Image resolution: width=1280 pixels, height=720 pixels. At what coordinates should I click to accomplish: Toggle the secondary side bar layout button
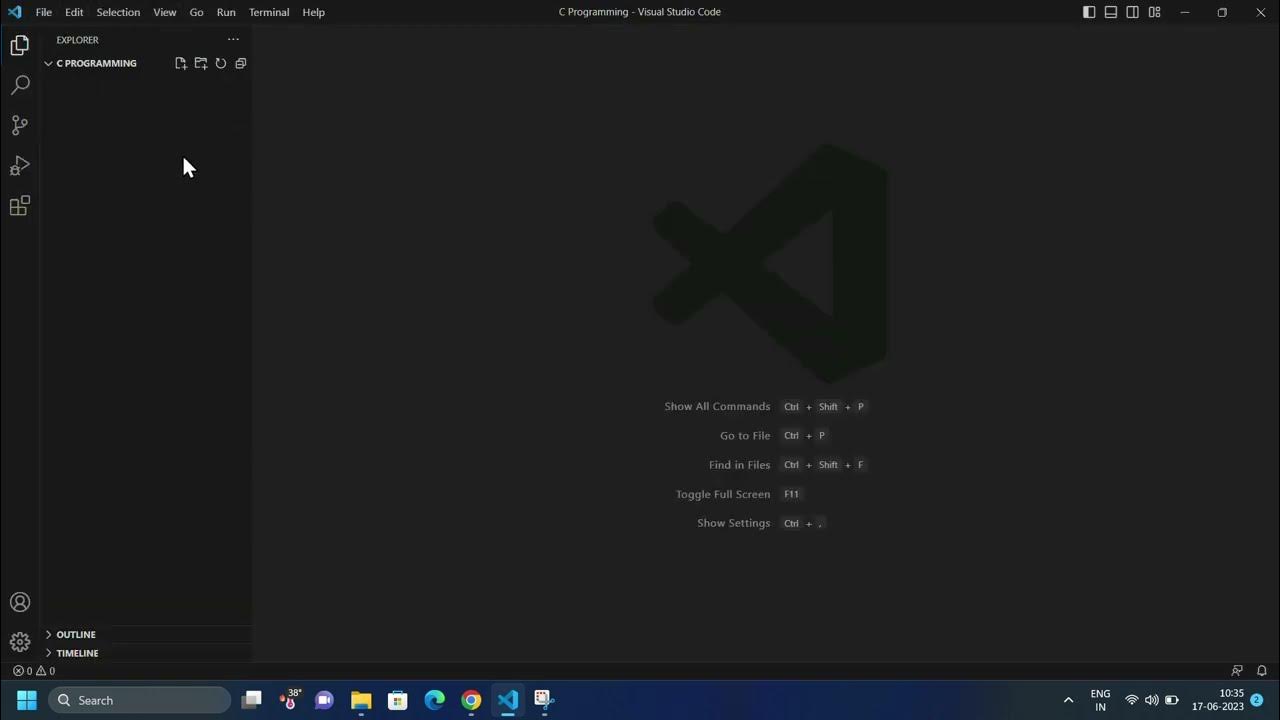(1132, 12)
